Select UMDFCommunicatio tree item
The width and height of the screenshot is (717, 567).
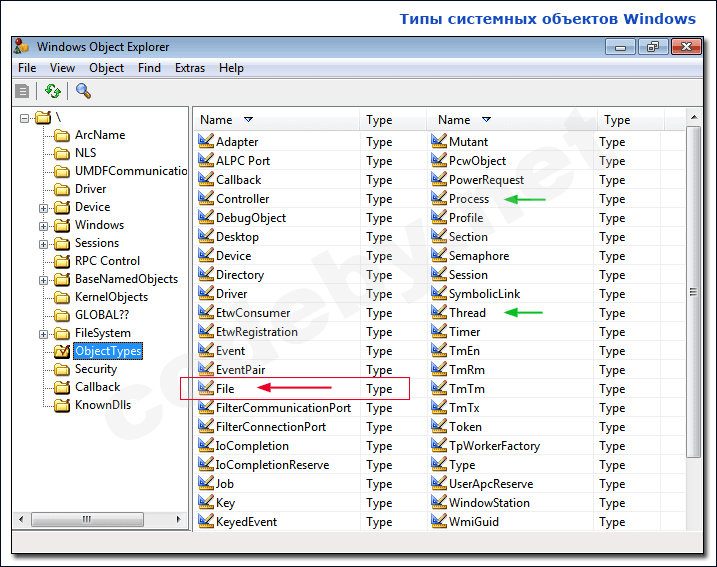tap(131, 171)
